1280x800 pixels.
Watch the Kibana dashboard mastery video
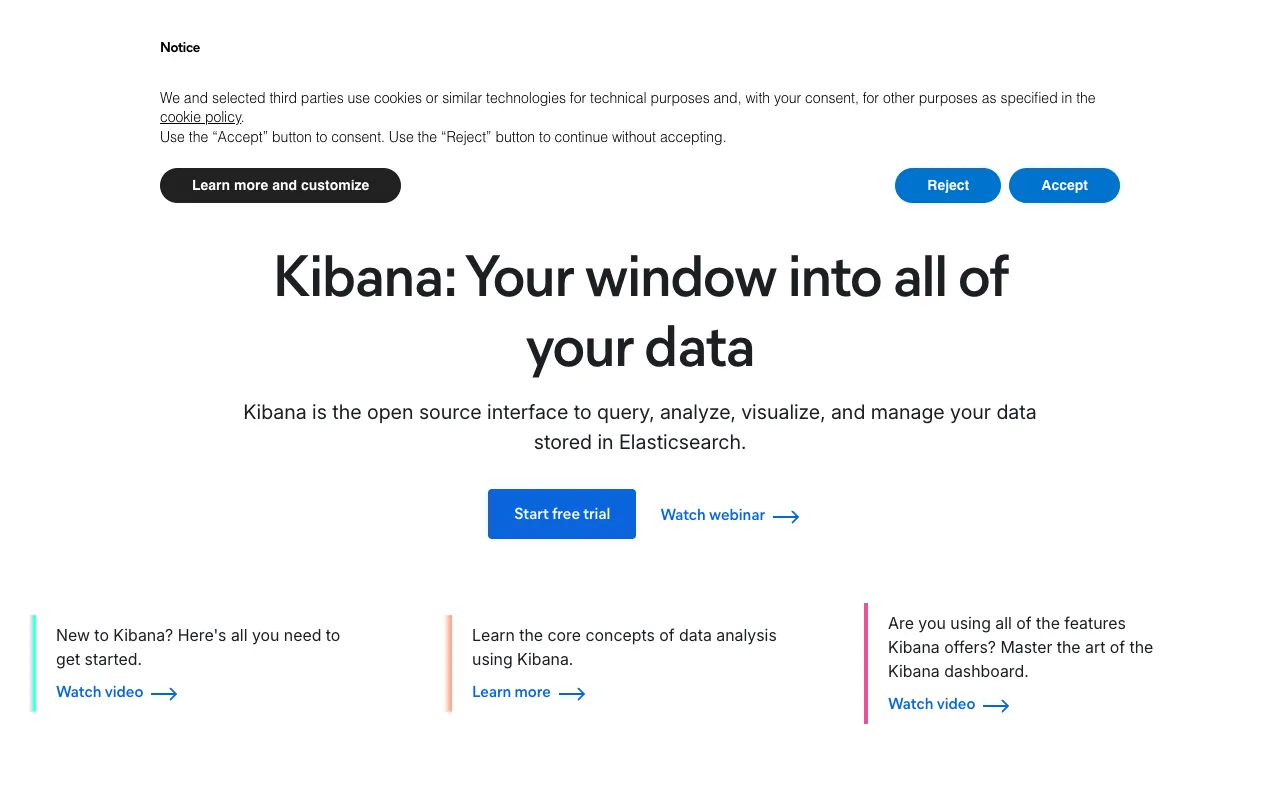931,704
